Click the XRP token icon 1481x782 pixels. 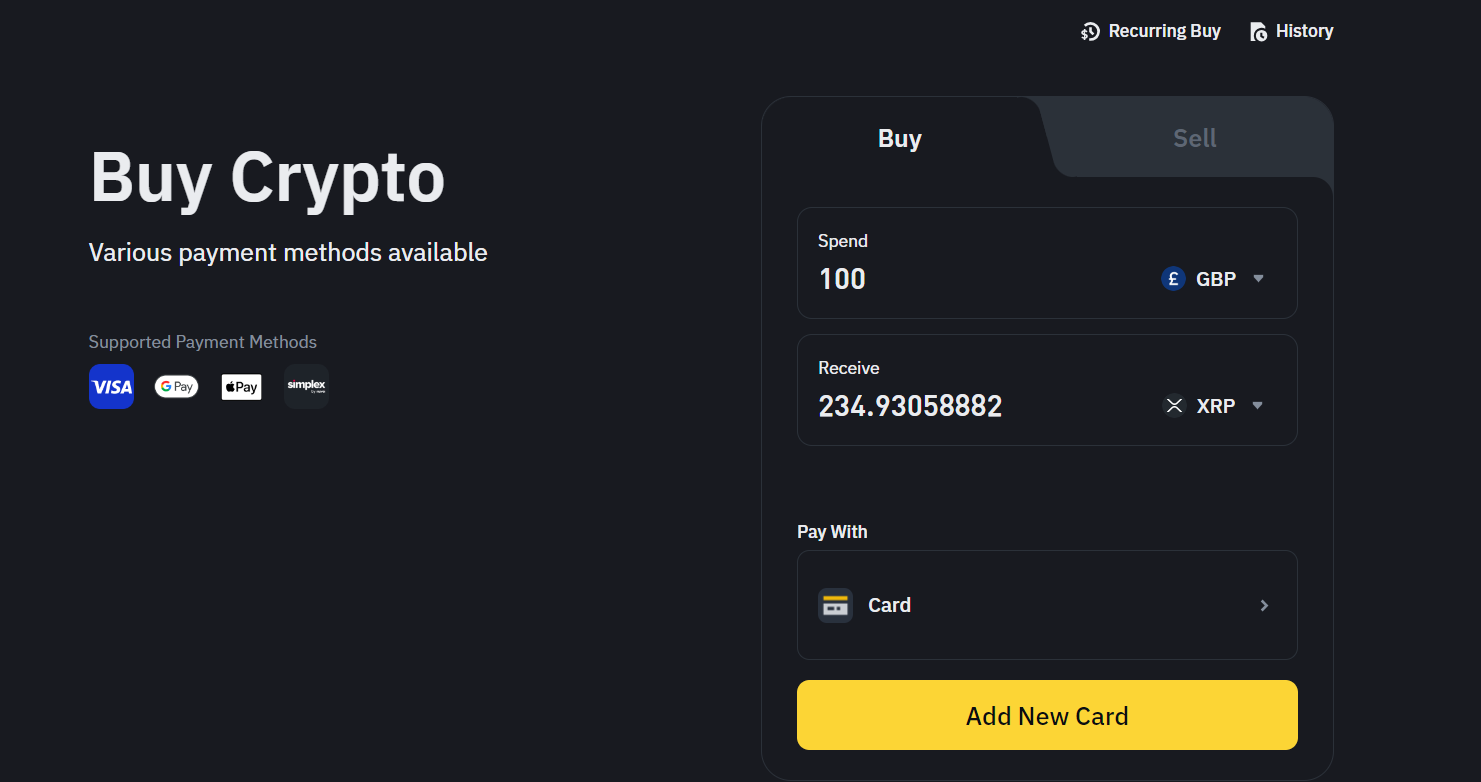[x=1174, y=406]
